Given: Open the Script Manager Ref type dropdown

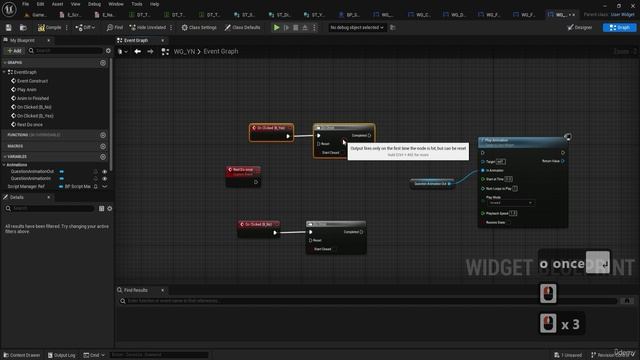Looking at the screenshot, I should (x=78, y=187).
